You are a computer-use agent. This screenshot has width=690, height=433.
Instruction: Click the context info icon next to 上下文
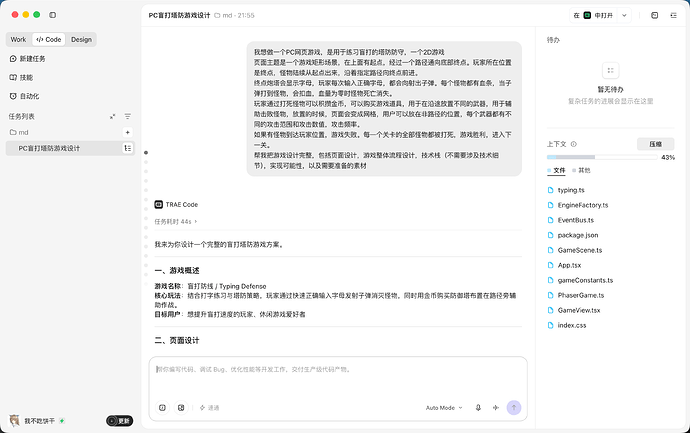(x=573, y=144)
